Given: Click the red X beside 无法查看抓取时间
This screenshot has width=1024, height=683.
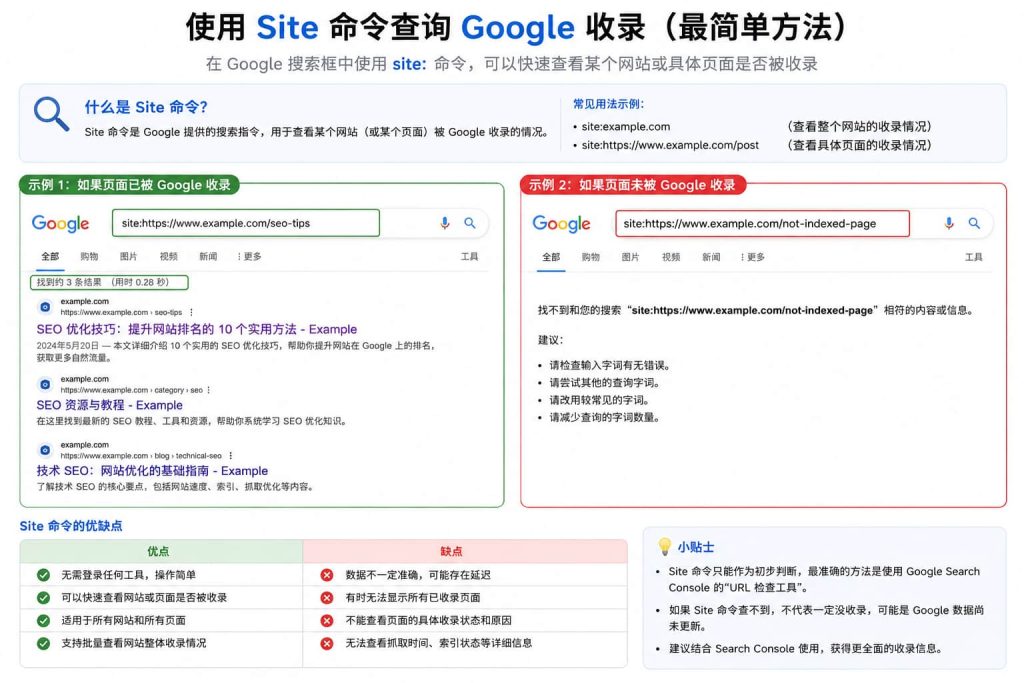Looking at the screenshot, I should pyautogui.click(x=327, y=643).
